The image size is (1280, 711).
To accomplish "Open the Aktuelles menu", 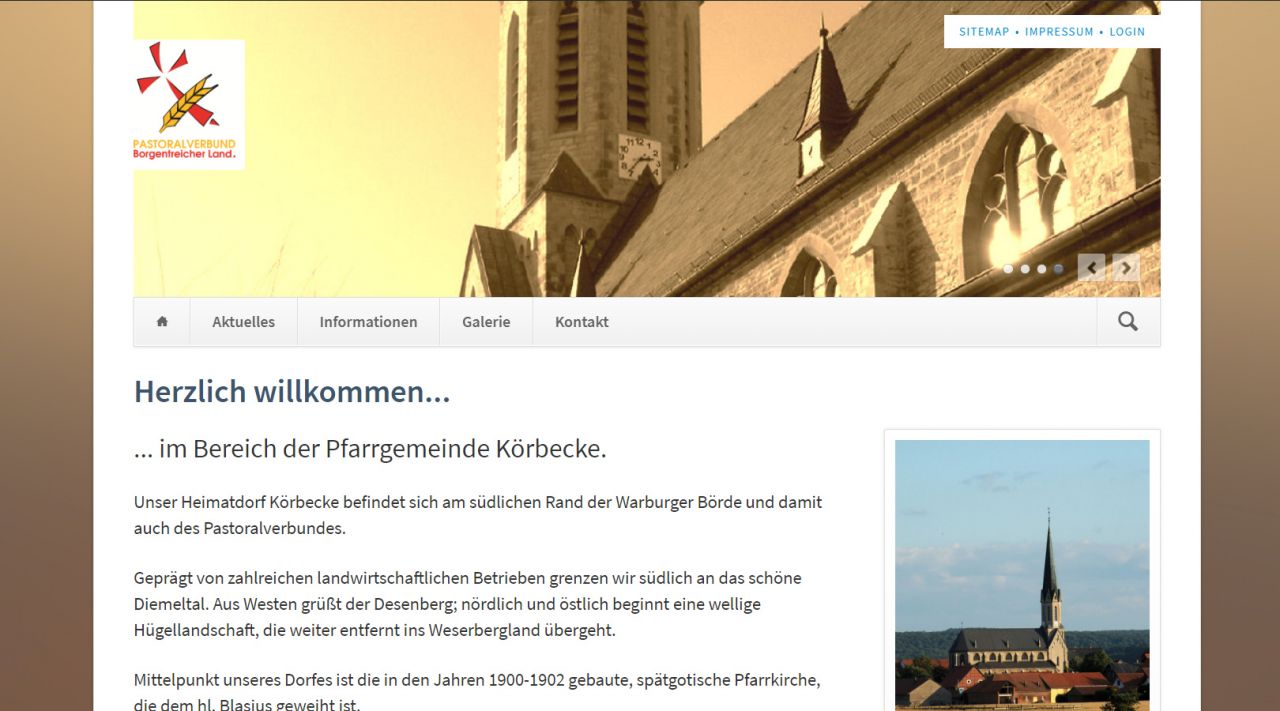I will tap(243, 322).
